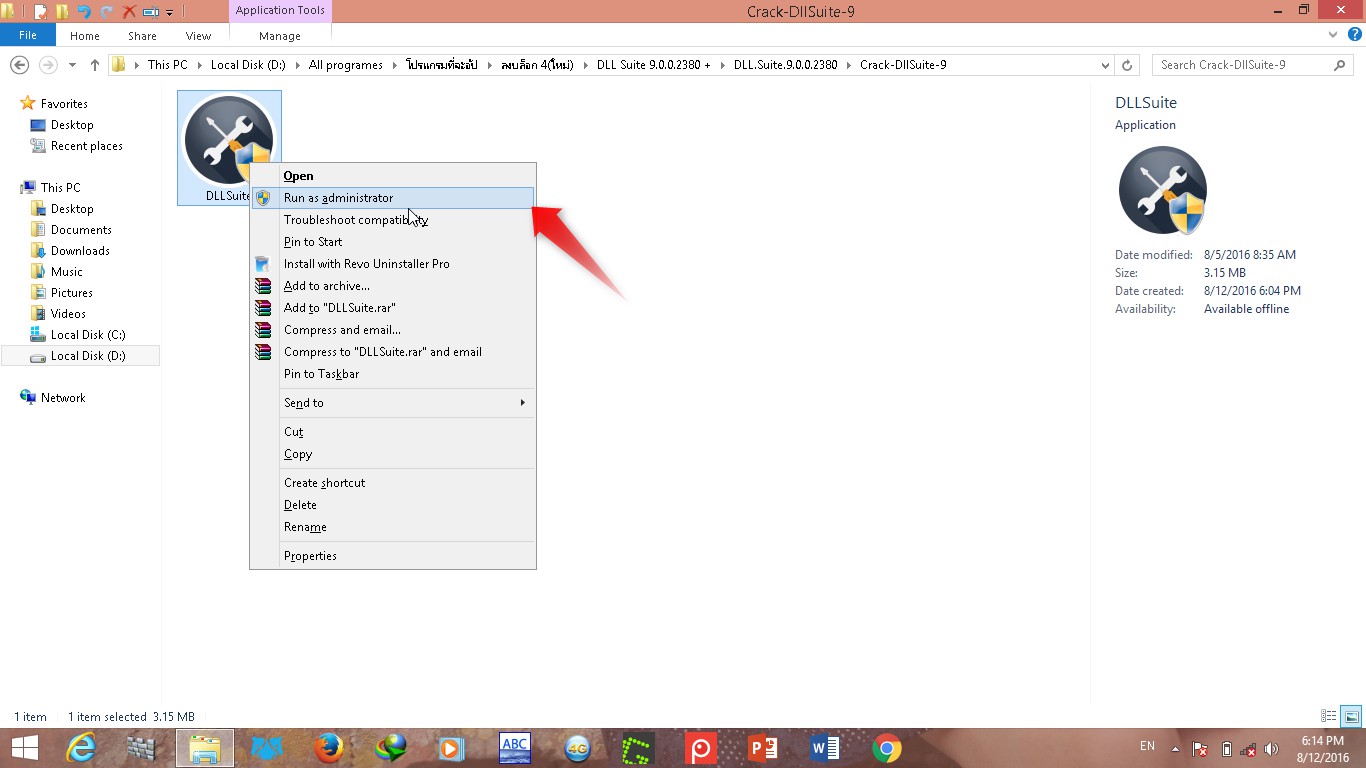The height and width of the screenshot is (768, 1366).
Task: Click the Properties icon in quick access toolbar
Action: coord(41,12)
